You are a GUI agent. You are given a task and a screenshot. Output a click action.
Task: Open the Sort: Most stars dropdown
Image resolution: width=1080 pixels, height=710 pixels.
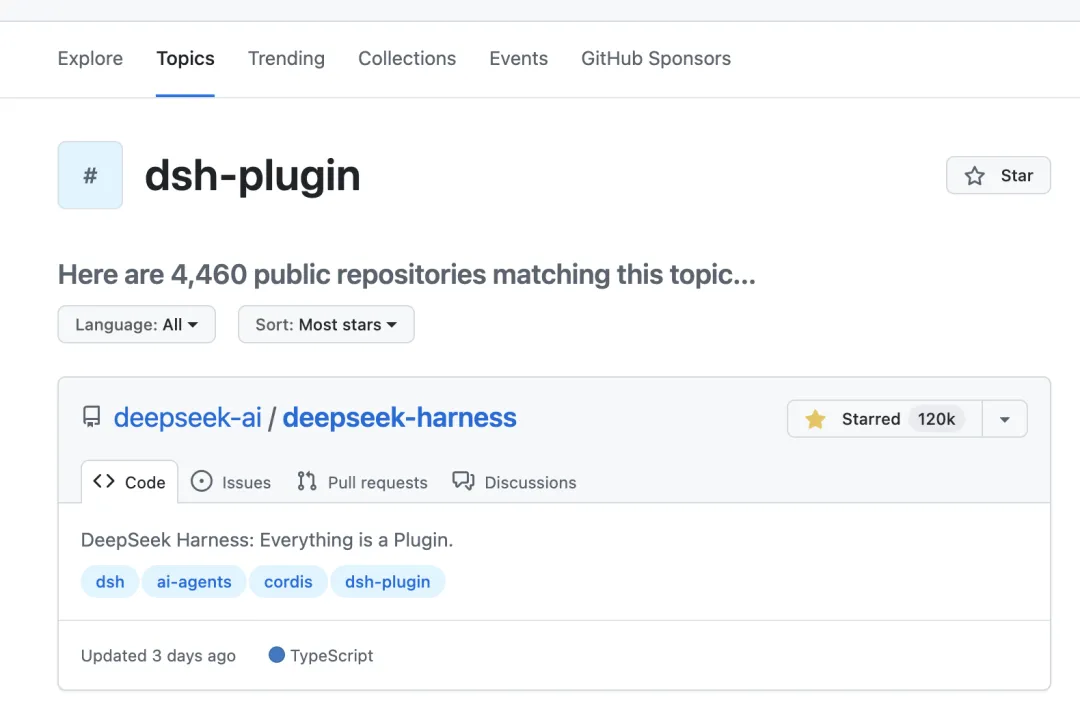326,324
